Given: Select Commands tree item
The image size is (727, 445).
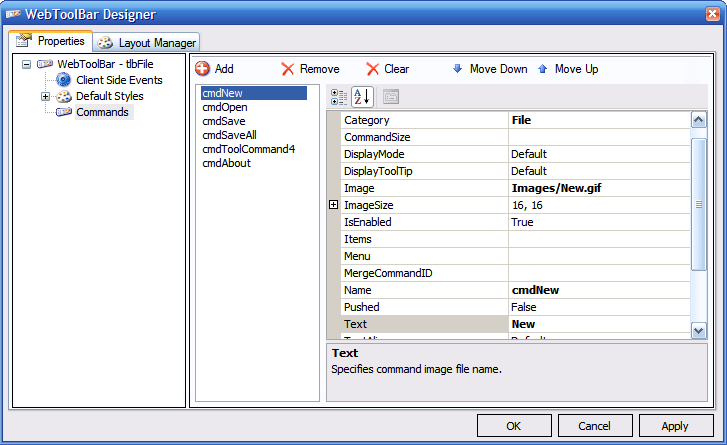Looking at the screenshot, I should [x=104, y=112].
